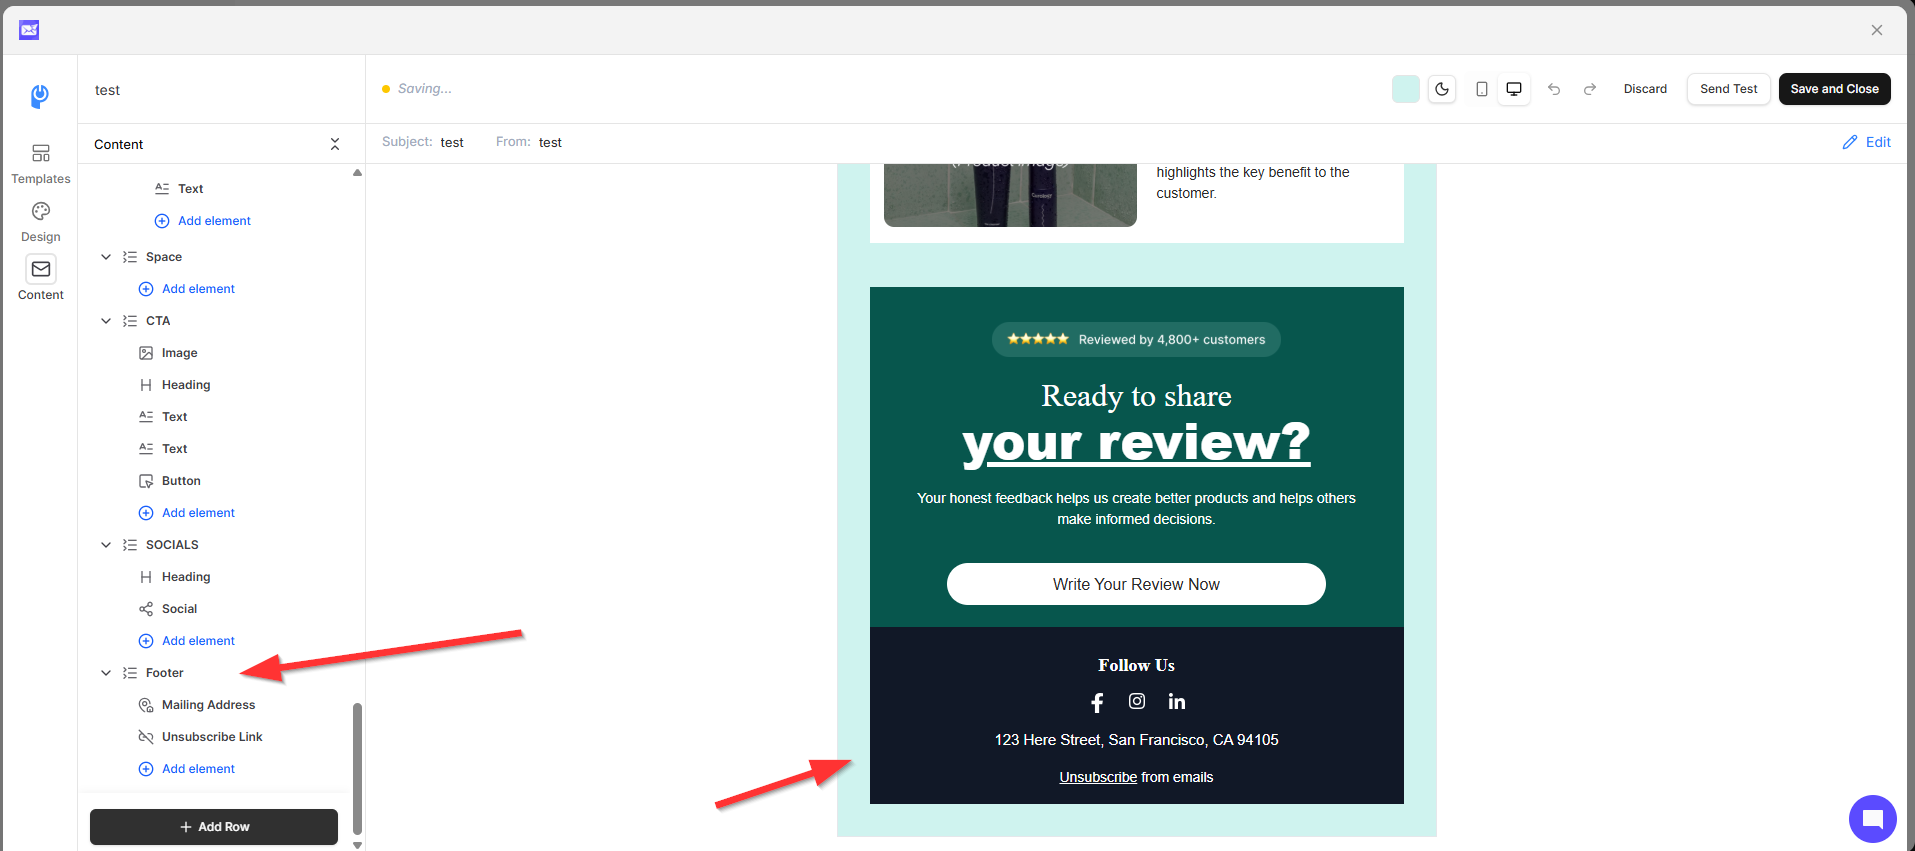Viewport: 1915px width, 851px height.
Task: Collapse the SOCIALS row
Action: tap(106, 545)
